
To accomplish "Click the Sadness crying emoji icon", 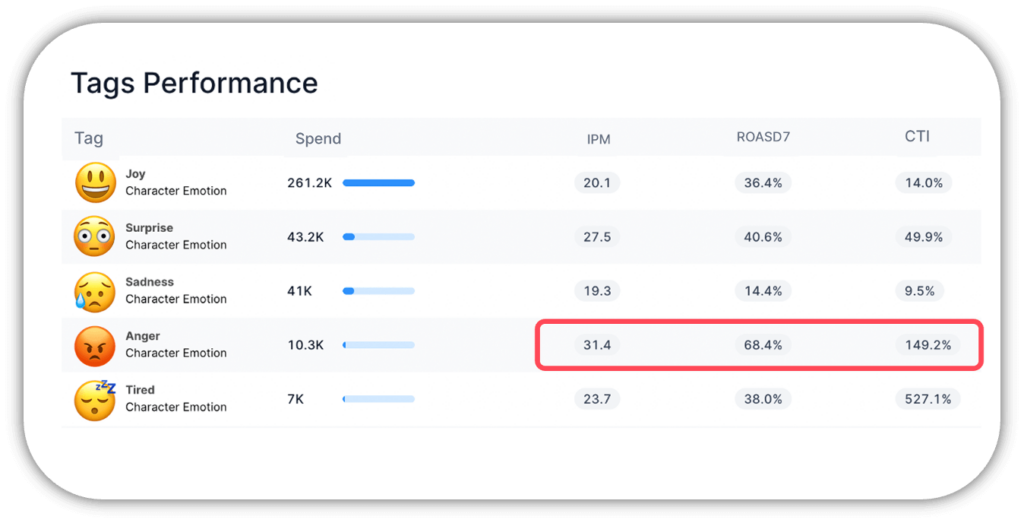I will point(95,290).
